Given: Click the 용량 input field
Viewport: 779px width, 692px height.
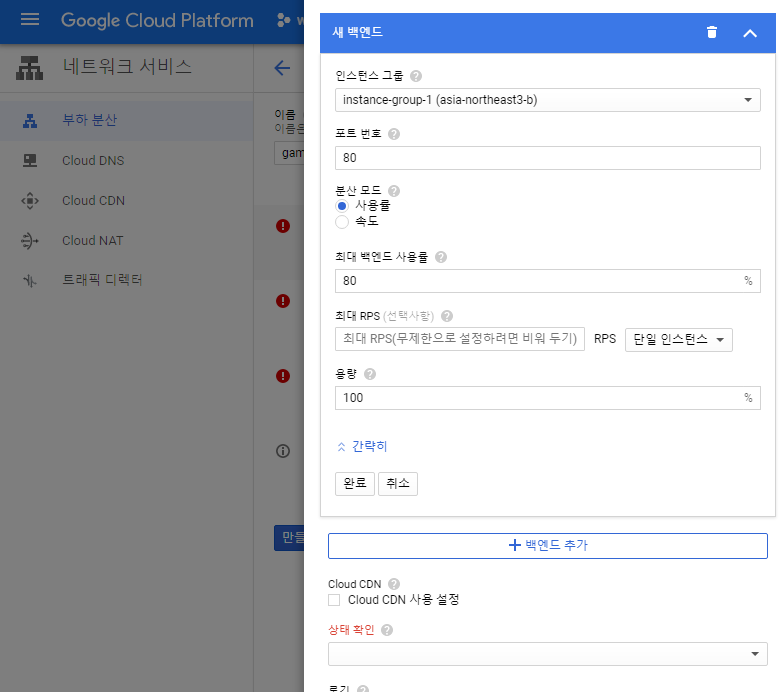Looking at the screenshot, I should click(x=547, y=398).
